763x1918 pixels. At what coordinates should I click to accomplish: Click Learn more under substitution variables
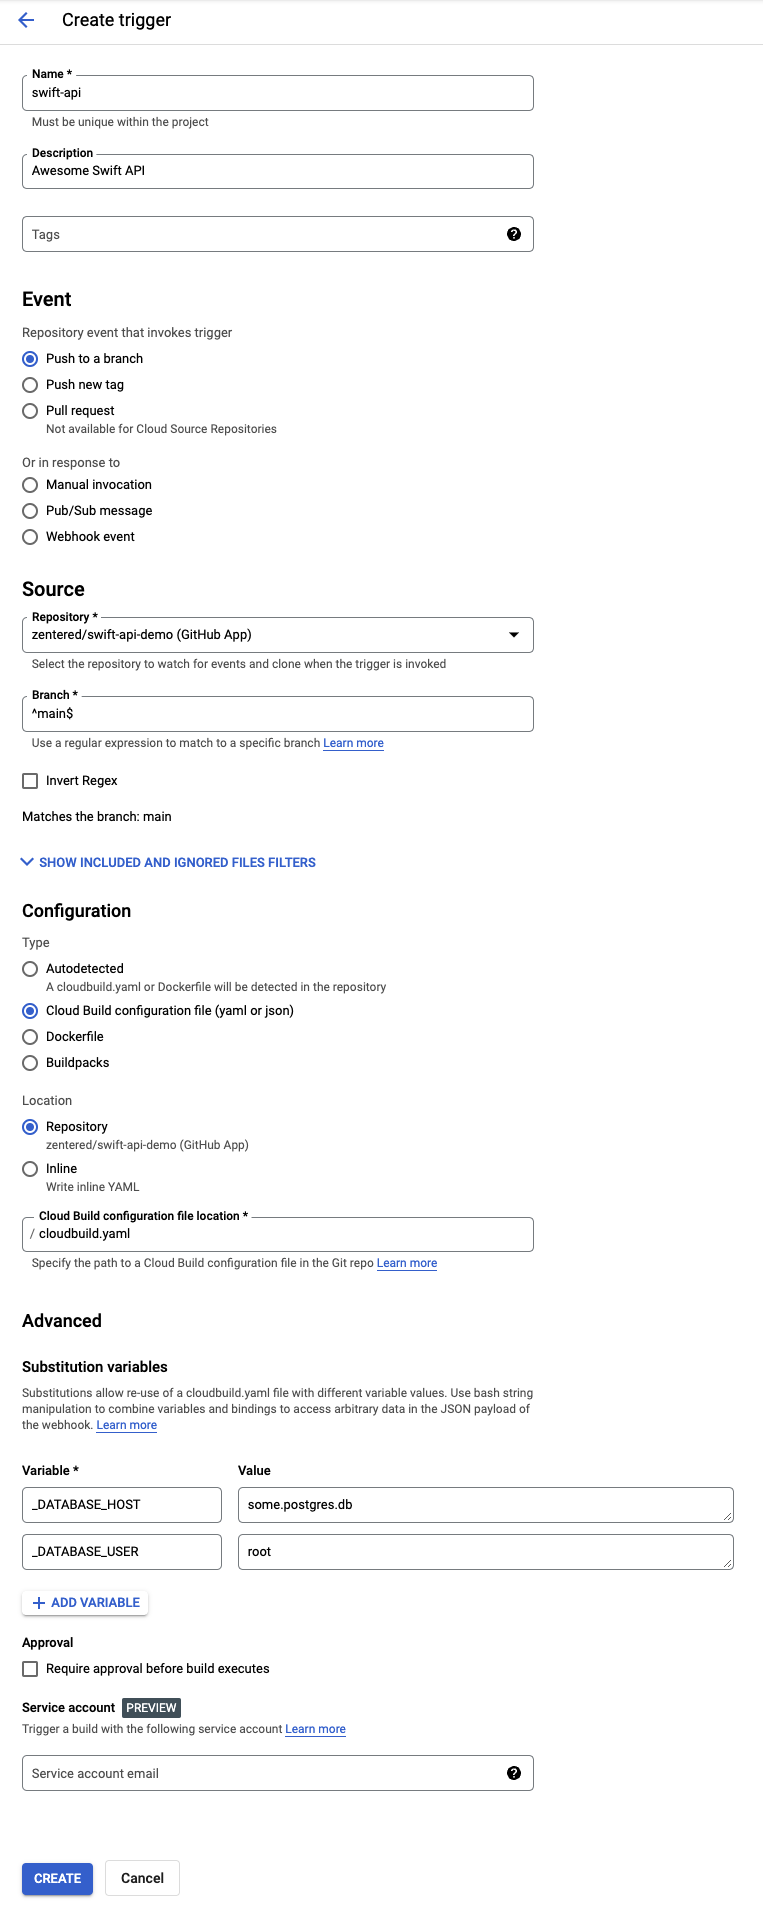(x=126, y=1424)
